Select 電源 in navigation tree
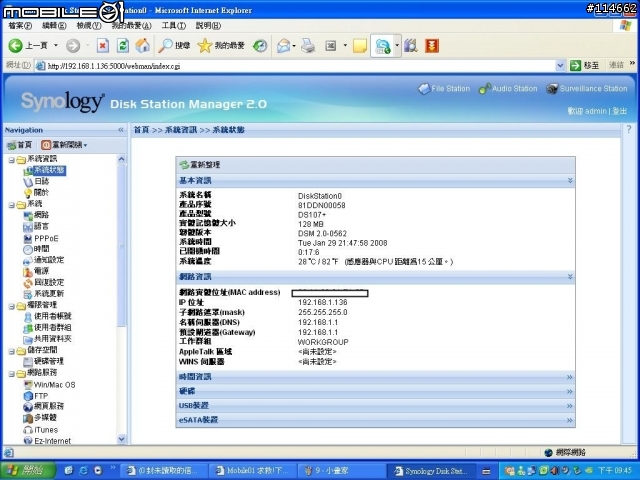The image size is (640, 480). [x=41, y=271]
